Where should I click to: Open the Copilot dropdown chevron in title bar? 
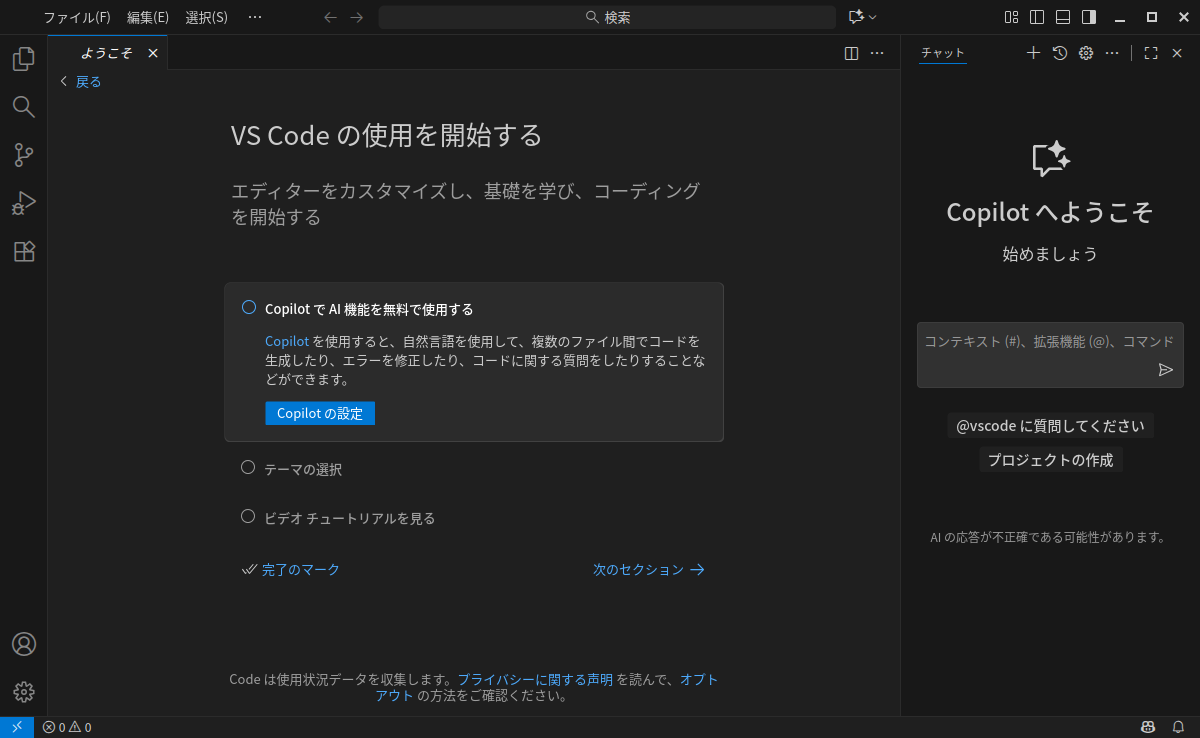(x=873, y=17)
